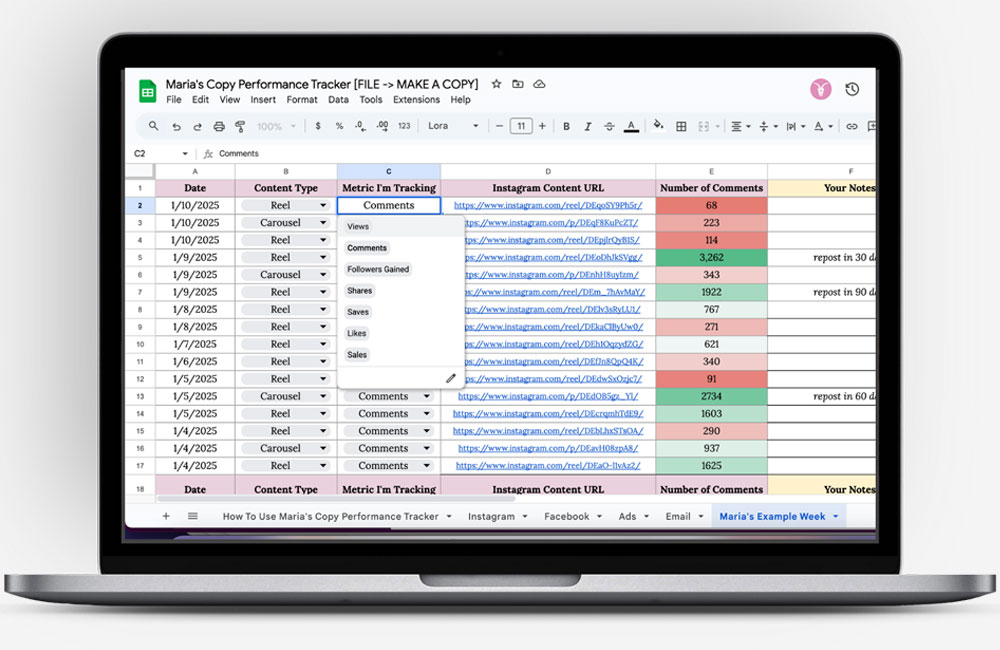Viewport: 1000px width, 650px height.
Task: Click the print icon in toolbar
Action: [218, 127]
